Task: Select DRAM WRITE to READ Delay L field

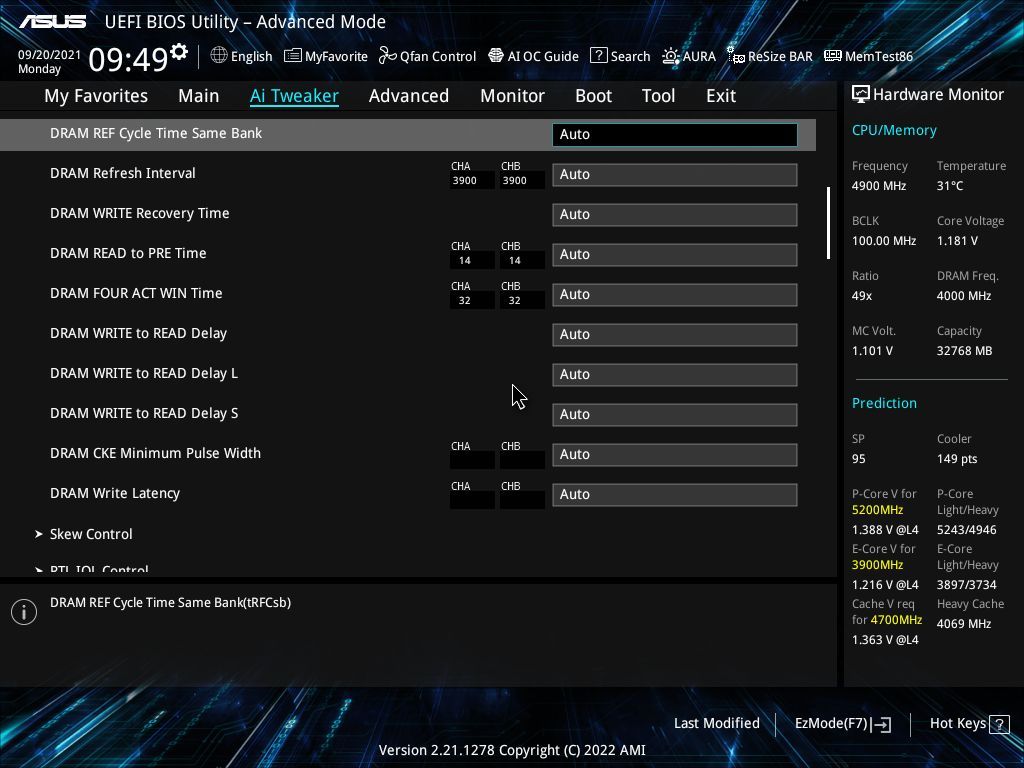Action: click(675, 375)
